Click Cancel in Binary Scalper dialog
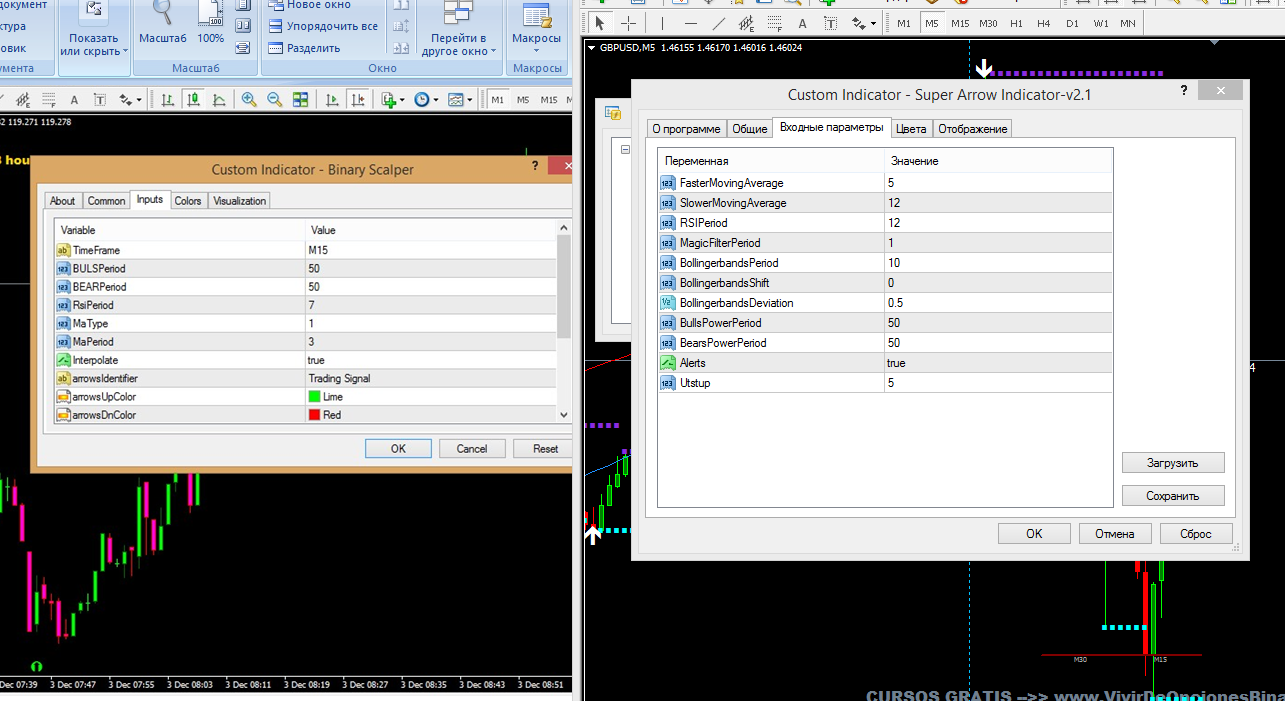This screenshot has width=1285, height=701. 472,449
